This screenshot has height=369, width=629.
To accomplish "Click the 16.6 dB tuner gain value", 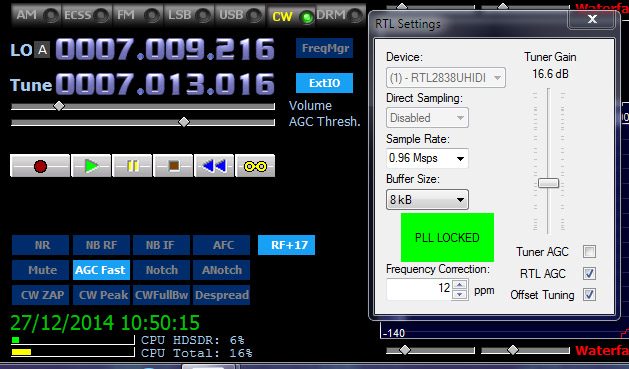I will (x=550, y=74).
